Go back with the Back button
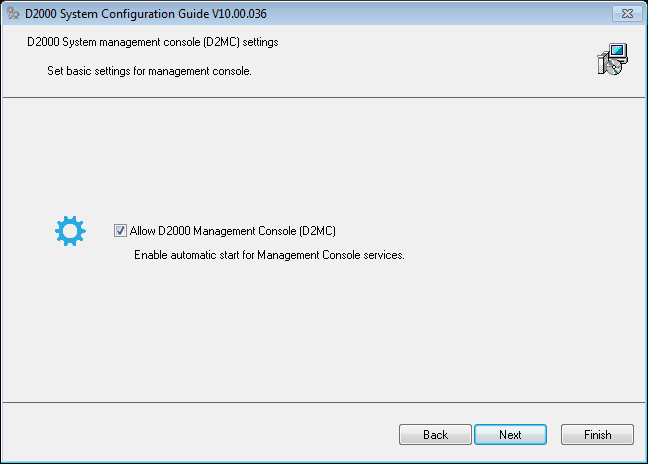648x464 pixels. pos(435,435)
